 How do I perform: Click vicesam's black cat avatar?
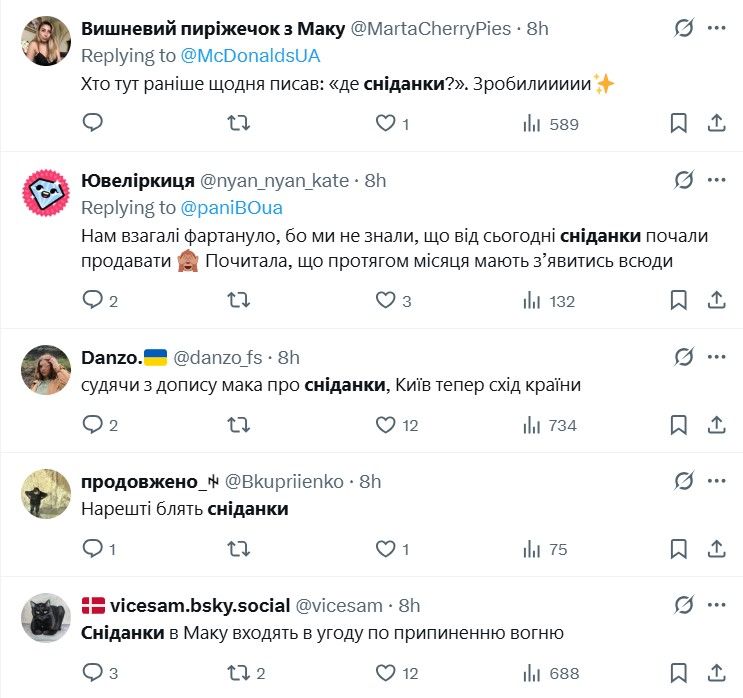[x=46, y=618]
